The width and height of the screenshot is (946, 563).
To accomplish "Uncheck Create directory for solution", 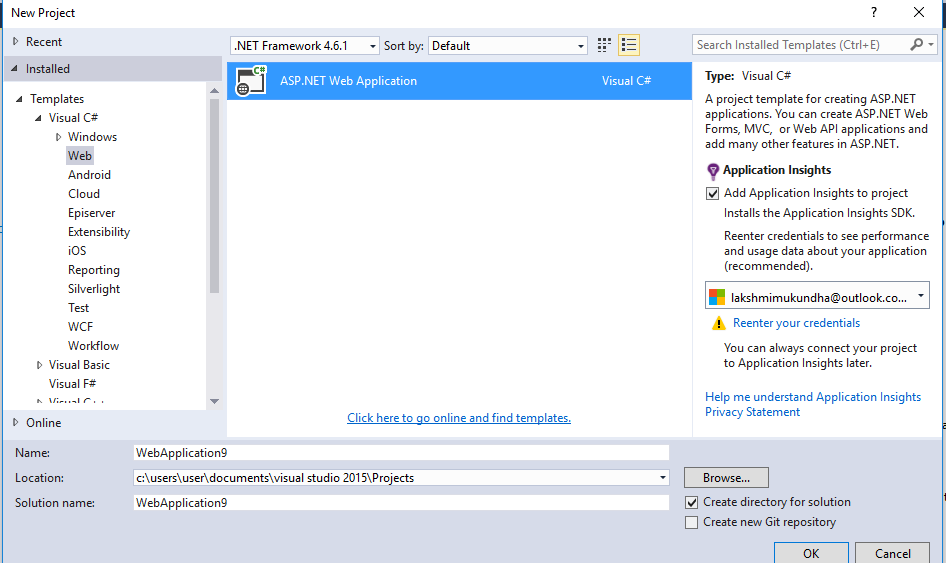I will [691, 502].
